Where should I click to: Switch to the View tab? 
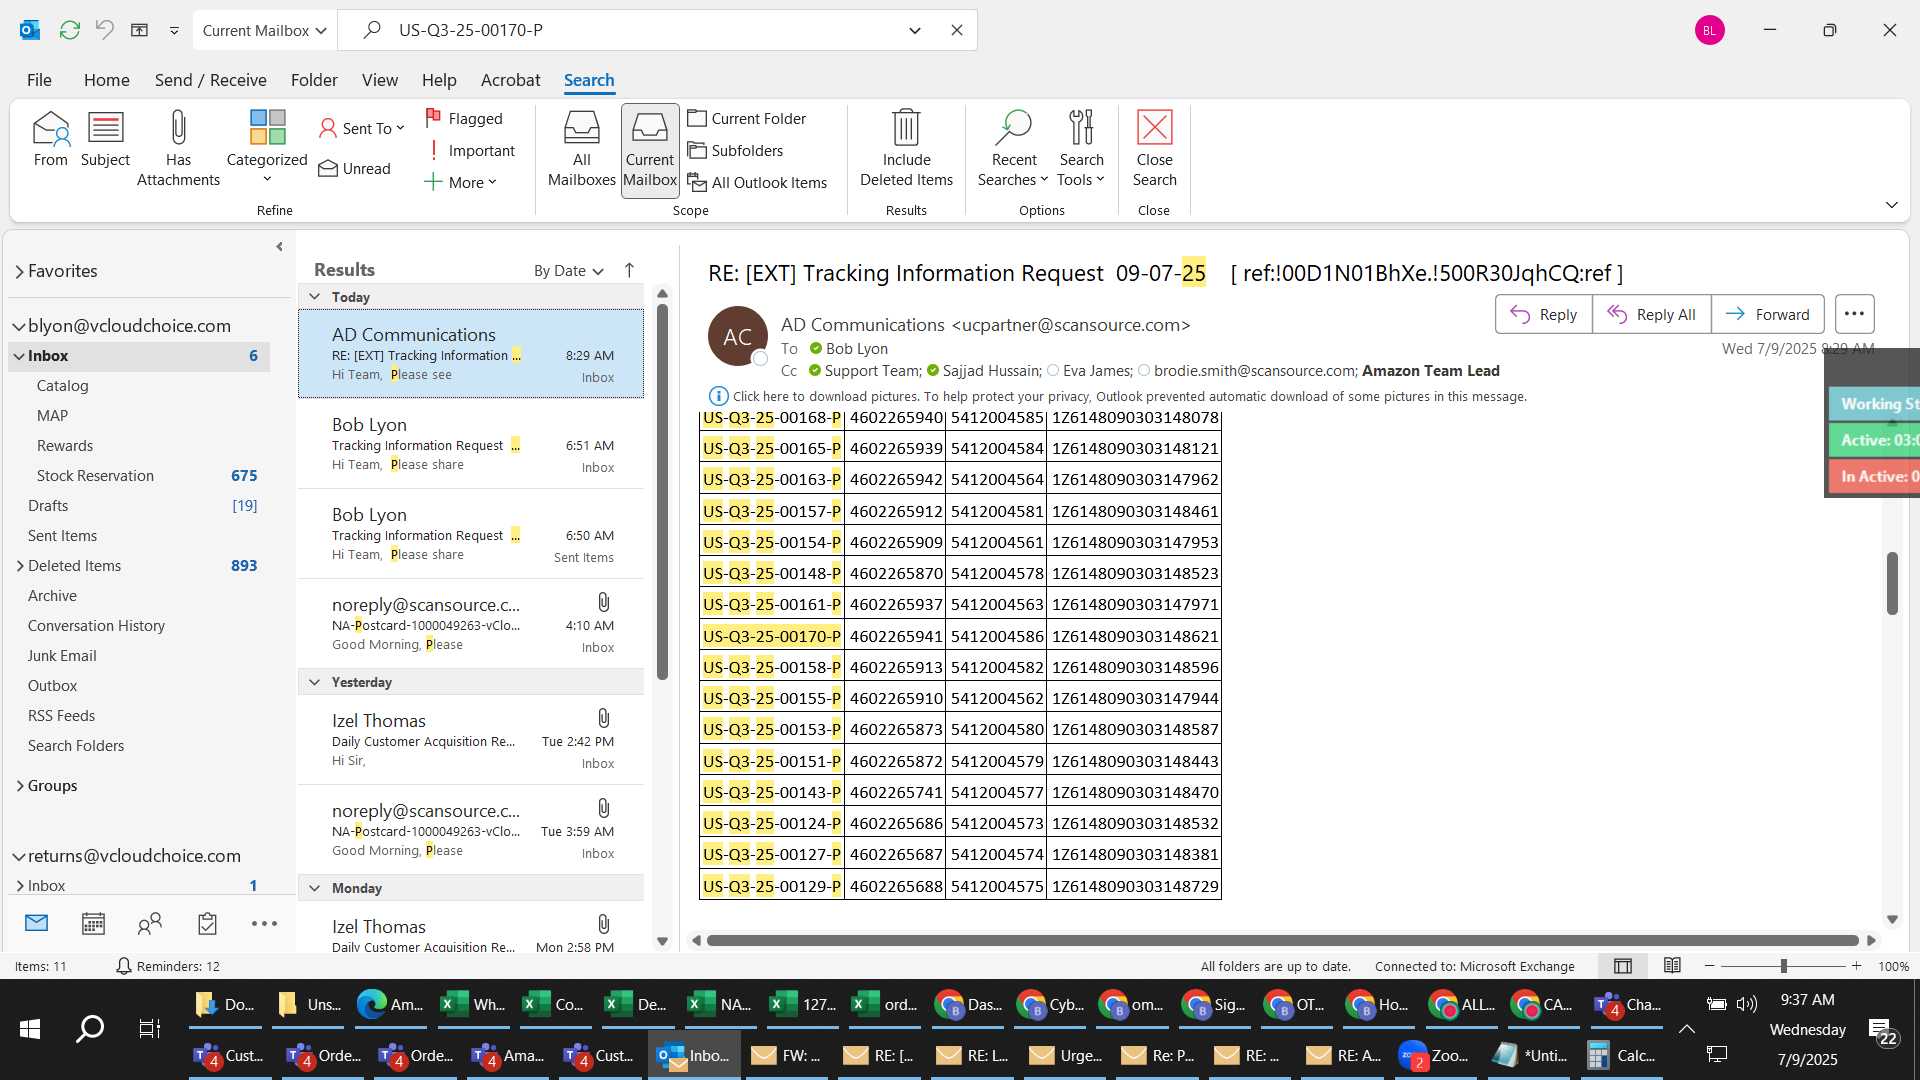379,80
